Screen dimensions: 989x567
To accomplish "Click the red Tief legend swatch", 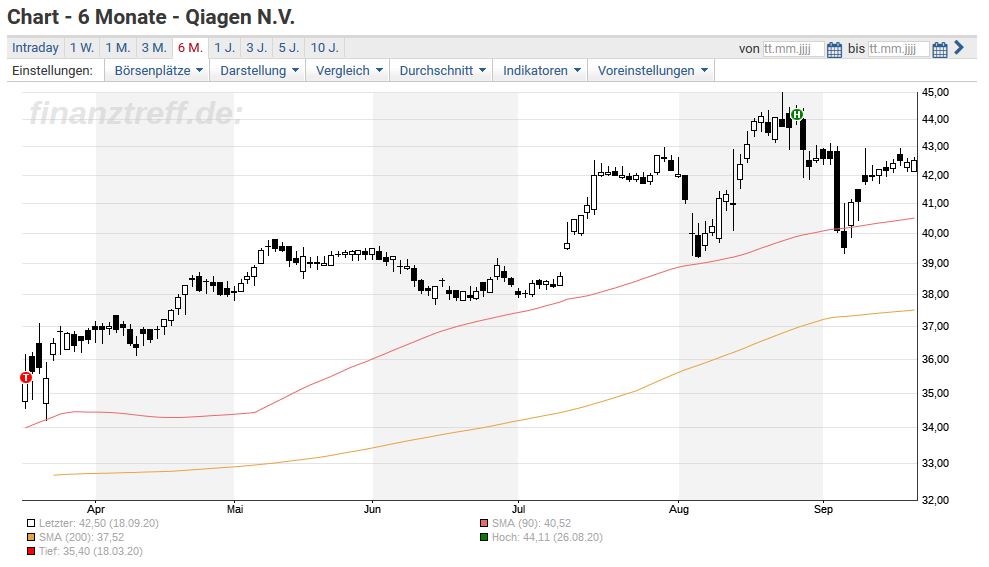I will pyautogui.click(x=31, y=551).
